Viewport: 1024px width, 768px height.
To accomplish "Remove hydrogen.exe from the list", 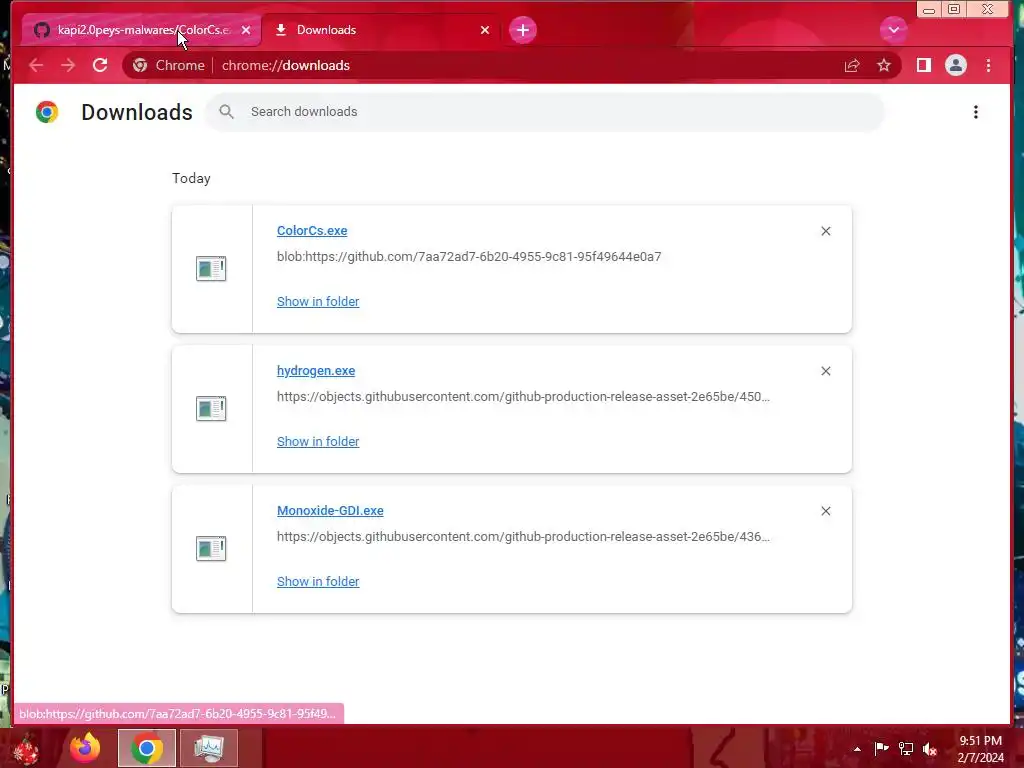I will [825, 371].
